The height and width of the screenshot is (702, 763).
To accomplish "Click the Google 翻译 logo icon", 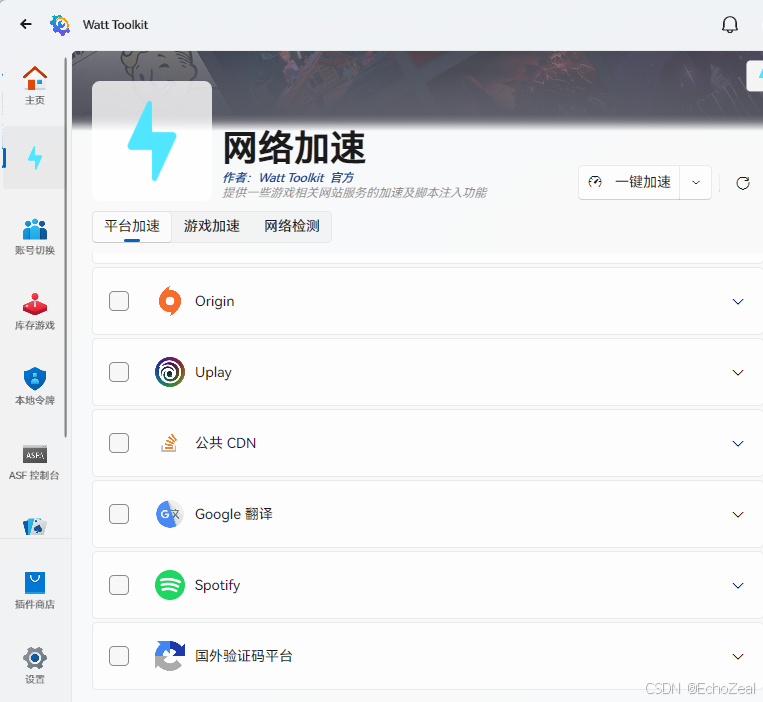I will 169,514.
